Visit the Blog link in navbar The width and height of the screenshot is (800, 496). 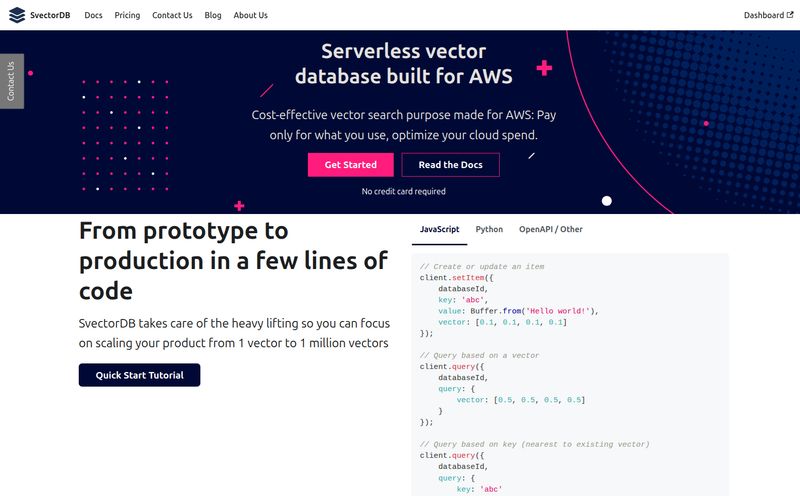click(213, 15)
